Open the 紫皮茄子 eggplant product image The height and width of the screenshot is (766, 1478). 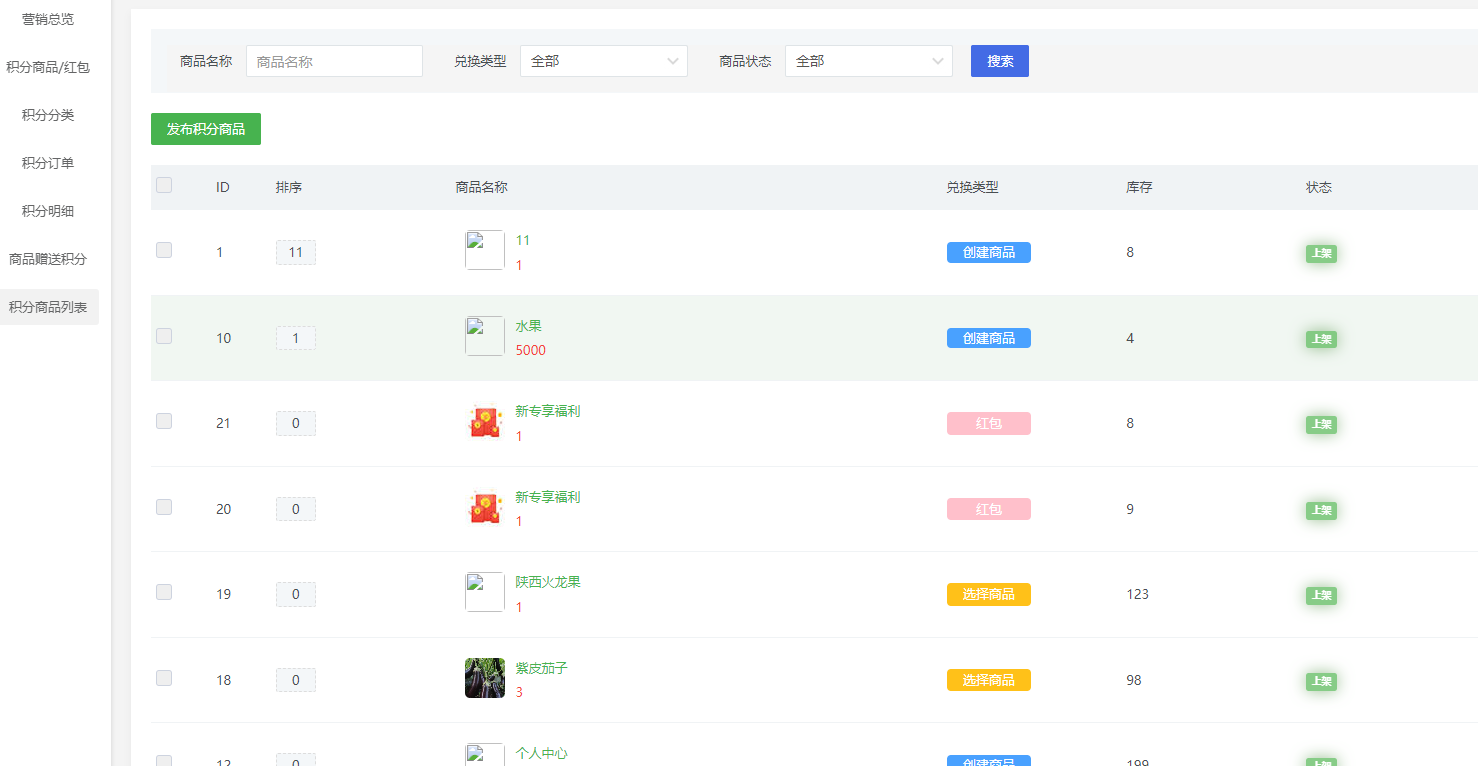(485, 678)
